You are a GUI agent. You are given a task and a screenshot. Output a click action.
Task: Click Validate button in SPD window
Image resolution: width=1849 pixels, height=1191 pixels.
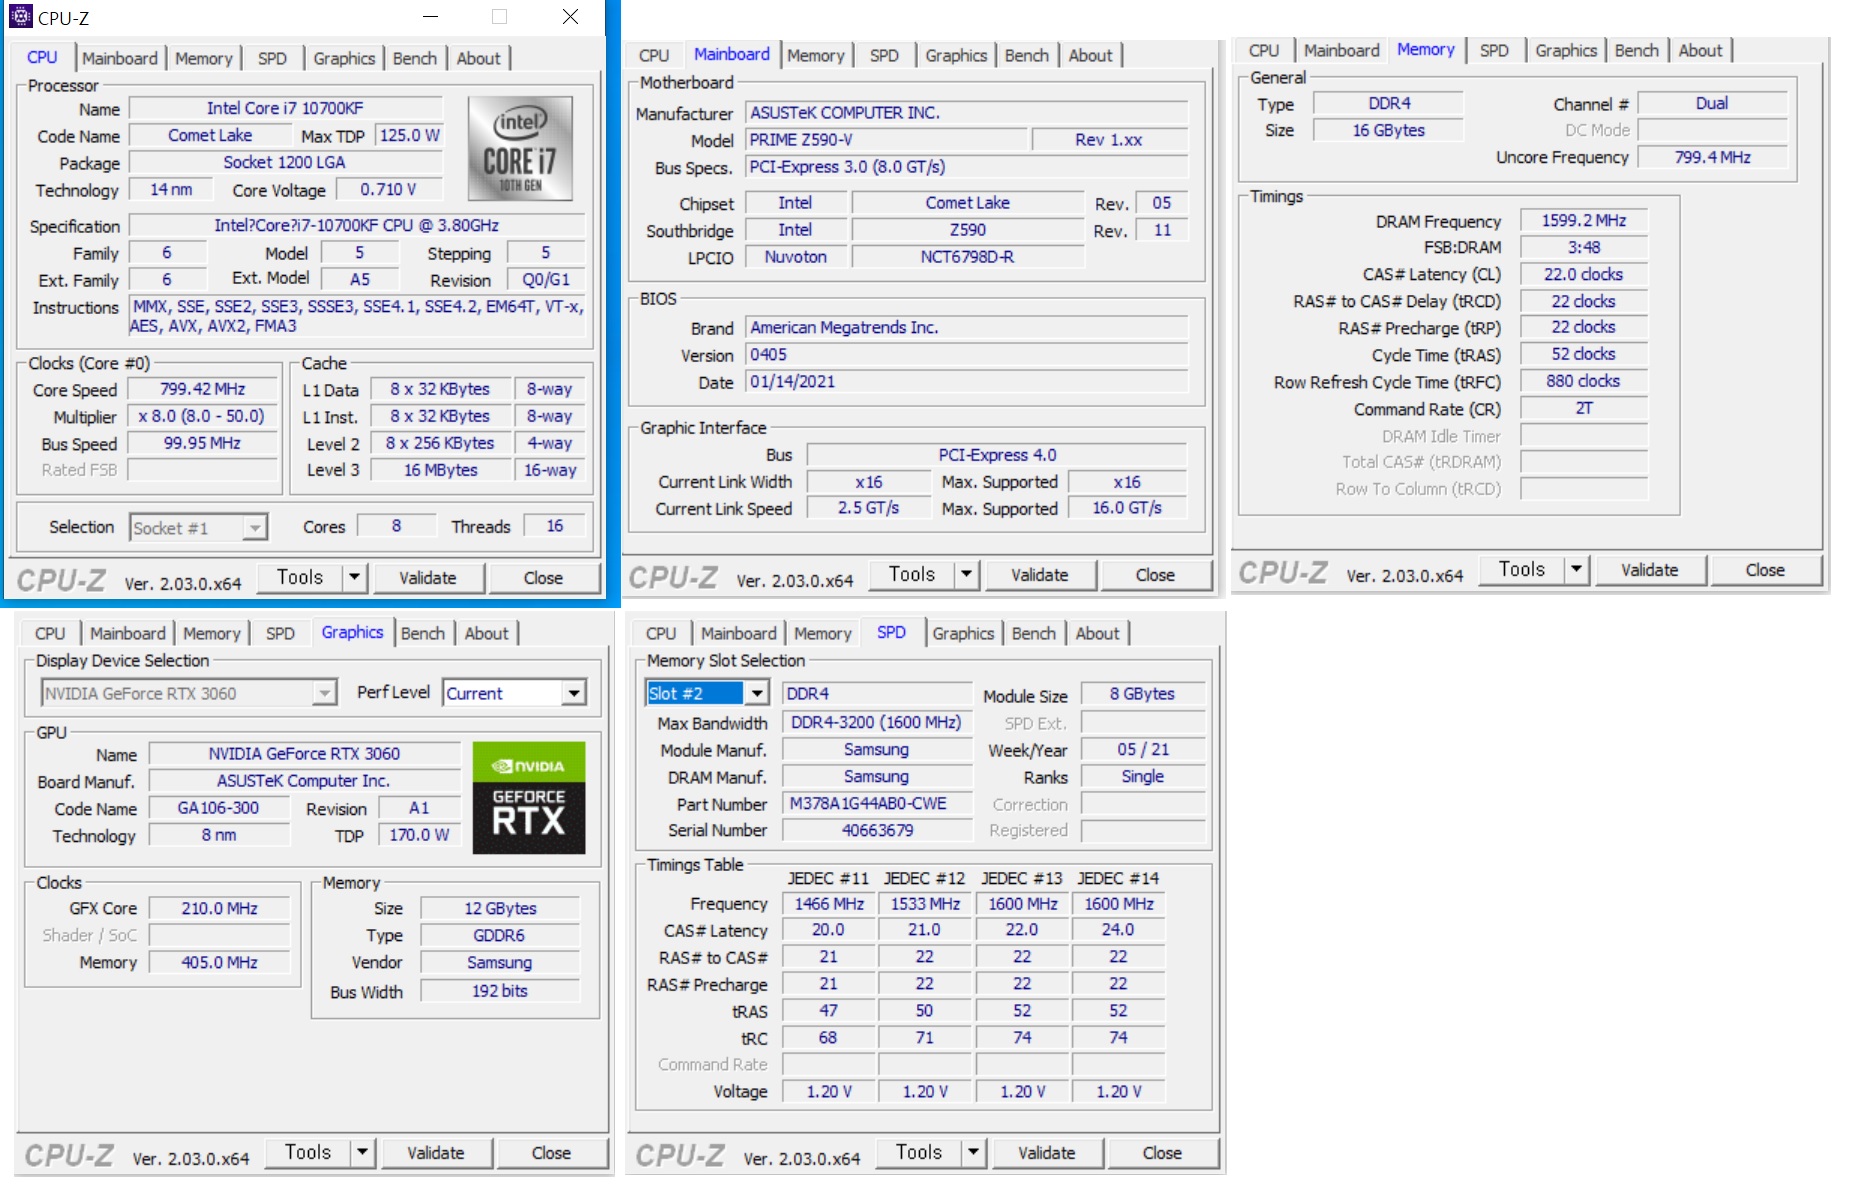(x=1047, y=1152)
